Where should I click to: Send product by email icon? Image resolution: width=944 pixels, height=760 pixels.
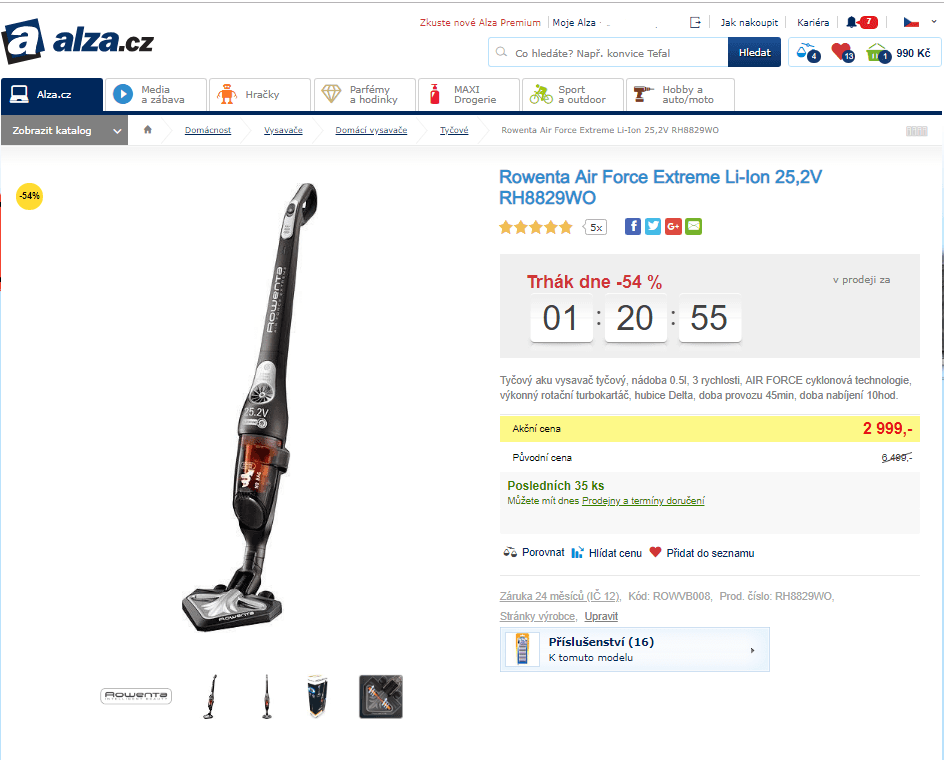[694, 226]
